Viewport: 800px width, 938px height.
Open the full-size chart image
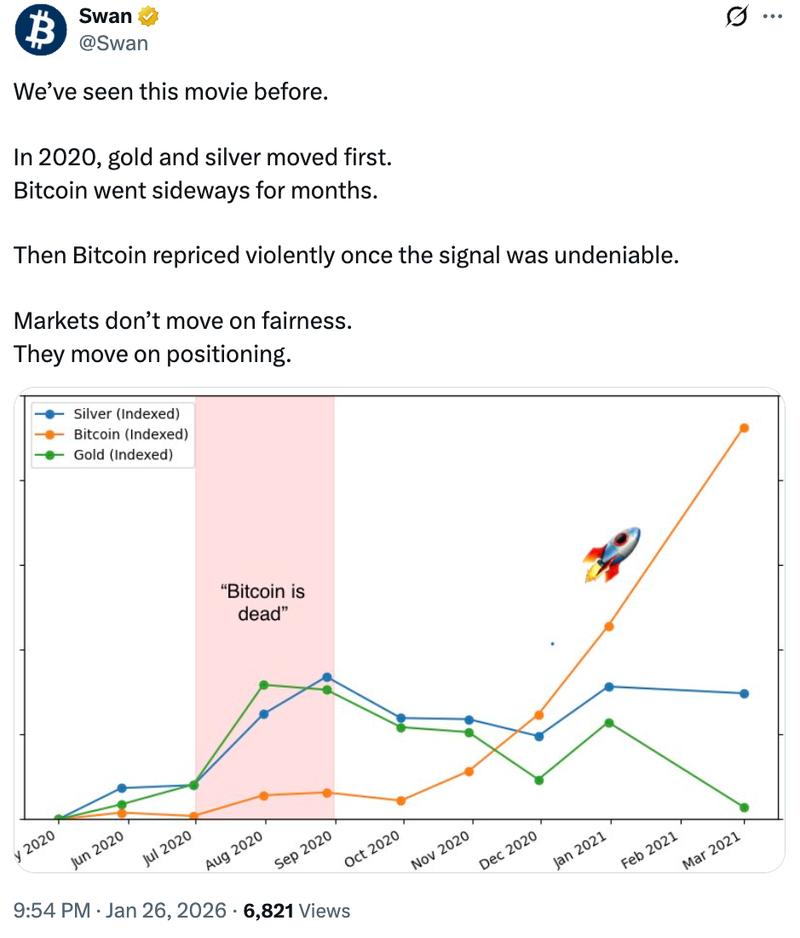click(x=400, y=630)
